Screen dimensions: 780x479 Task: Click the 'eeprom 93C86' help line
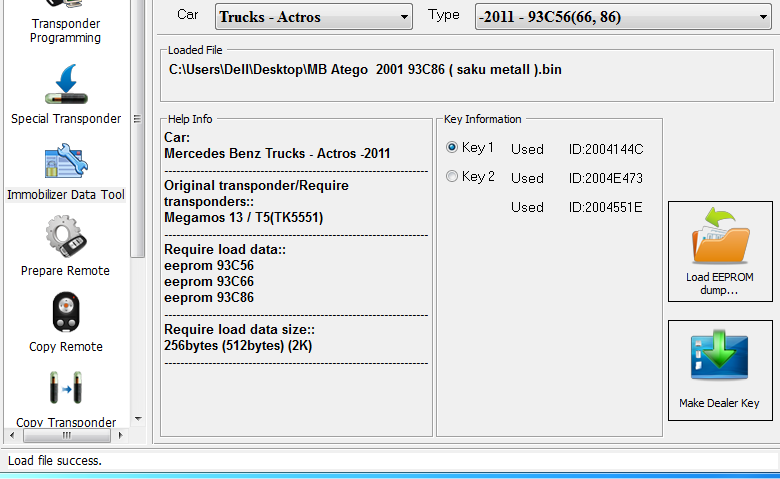click(x=209, y=297)
